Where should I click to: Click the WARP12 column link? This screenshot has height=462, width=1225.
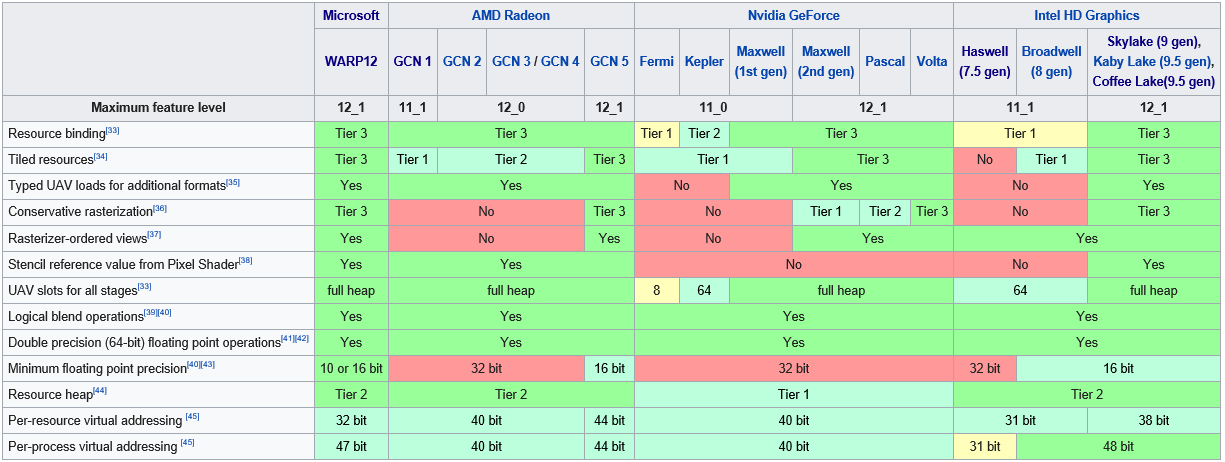[351, 61]
